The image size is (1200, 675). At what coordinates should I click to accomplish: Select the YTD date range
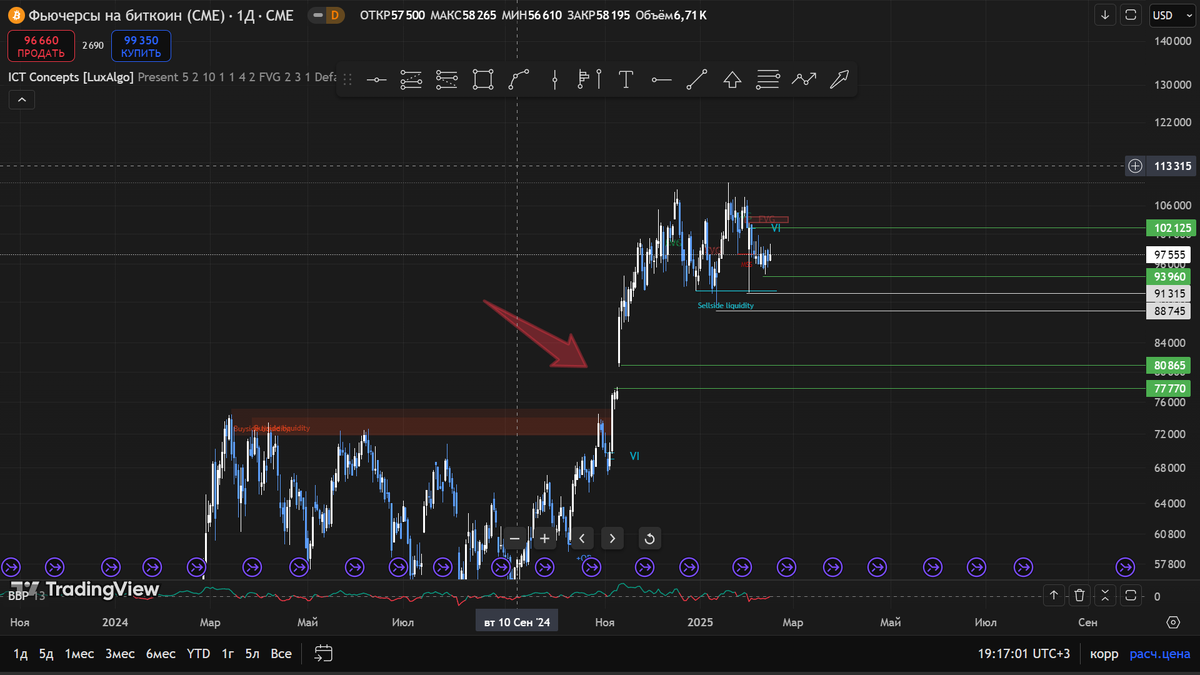tap(199, 654)
